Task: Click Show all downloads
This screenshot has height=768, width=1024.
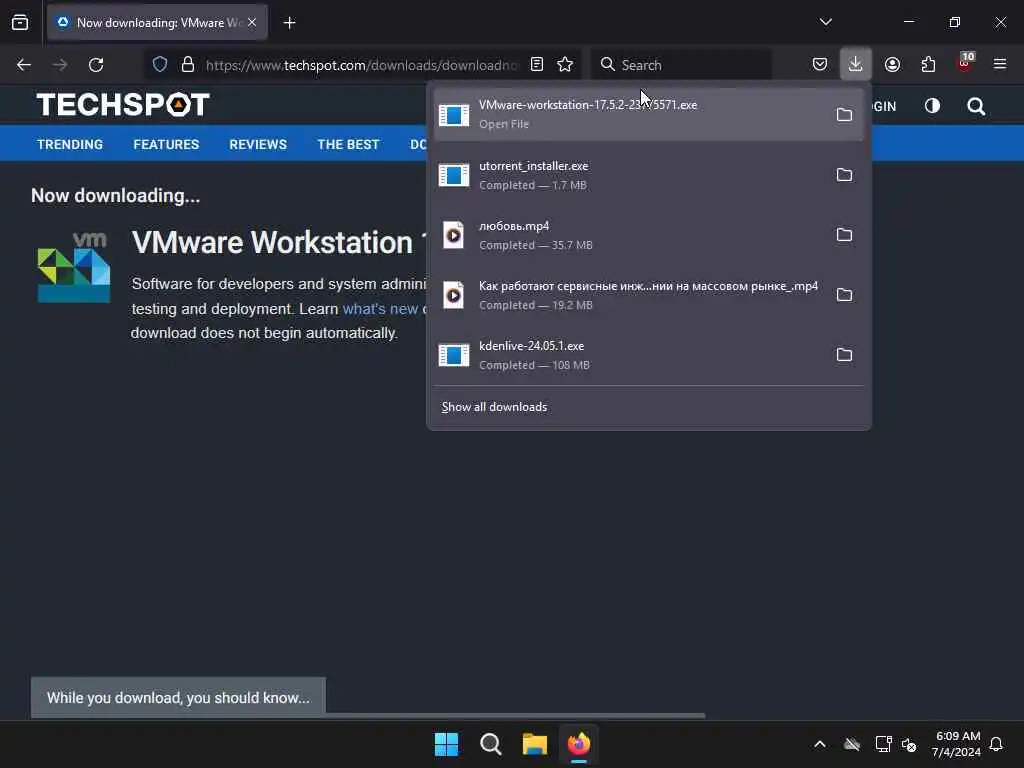Action: [494, 407]
